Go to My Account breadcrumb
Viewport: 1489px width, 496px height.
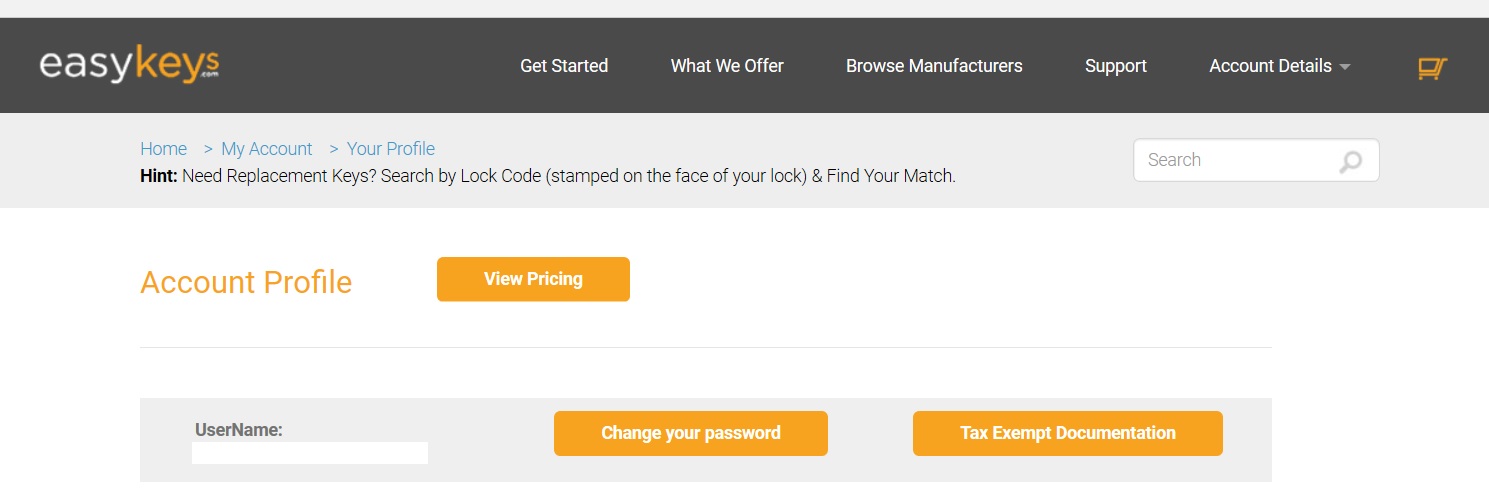tap(267, 149)
